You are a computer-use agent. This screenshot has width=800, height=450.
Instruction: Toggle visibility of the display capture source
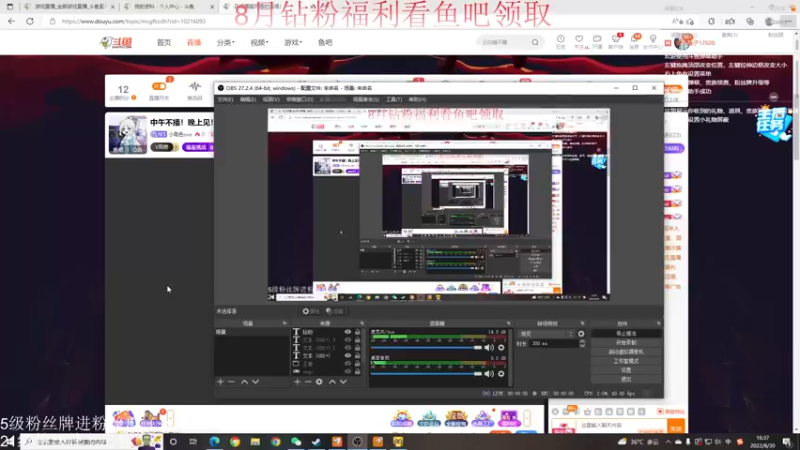pos(347,364)
